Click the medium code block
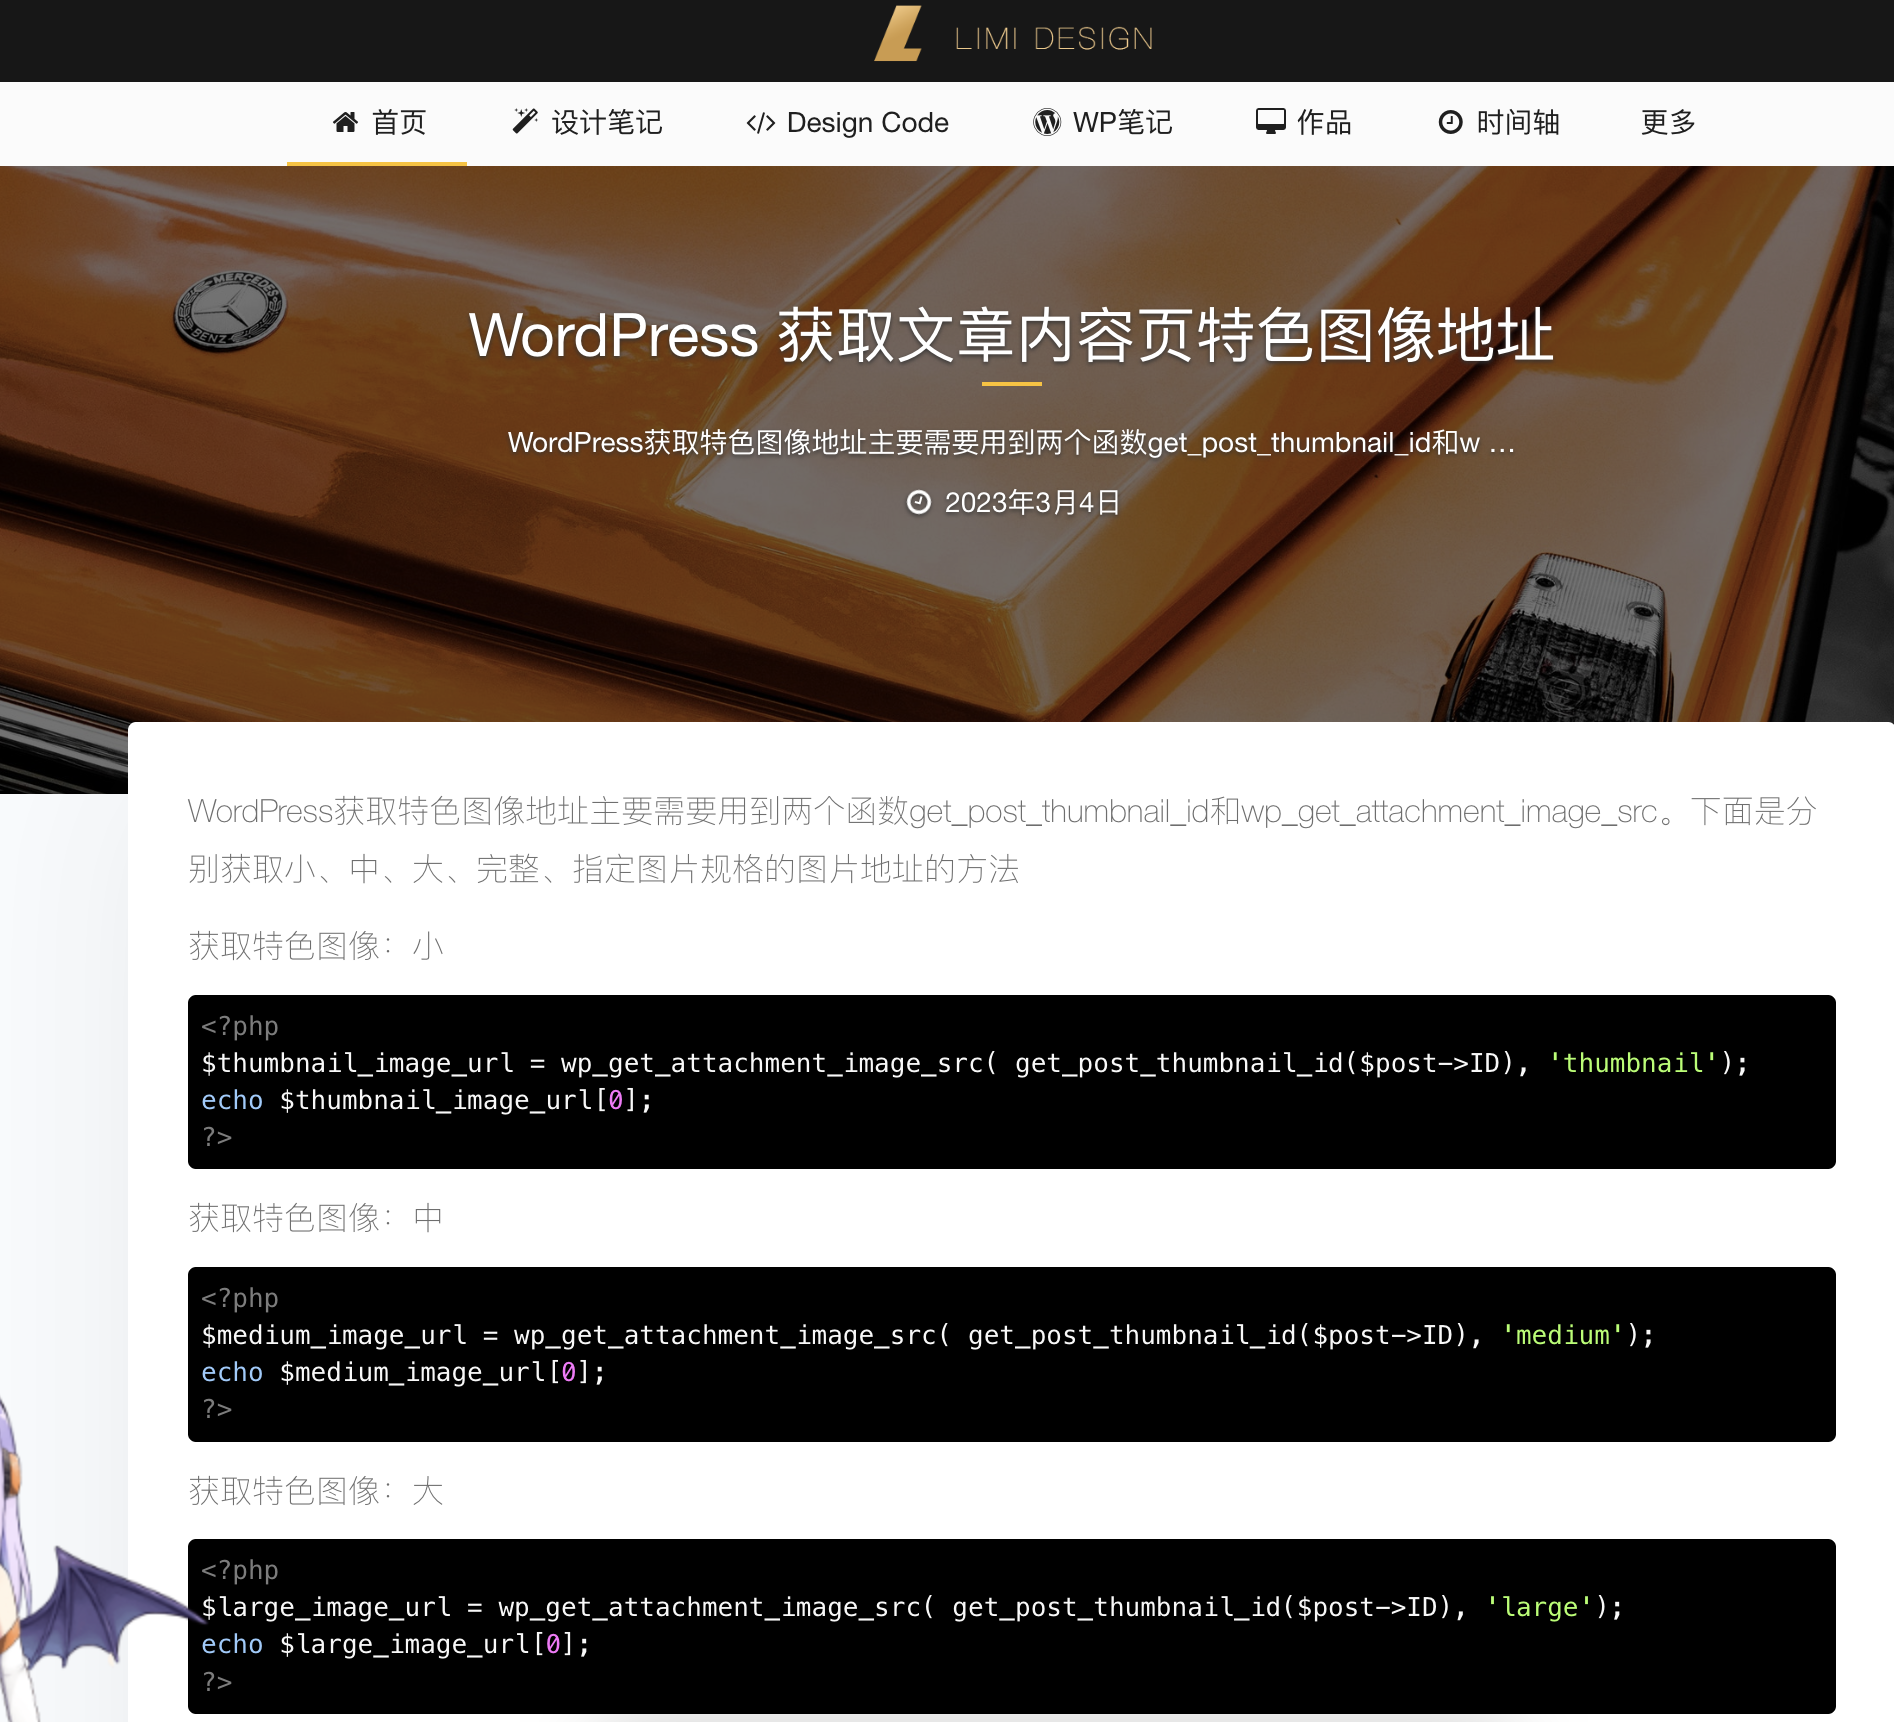The width and height of the screenshot is (1894, 1722). (x=1011, y=1354)
